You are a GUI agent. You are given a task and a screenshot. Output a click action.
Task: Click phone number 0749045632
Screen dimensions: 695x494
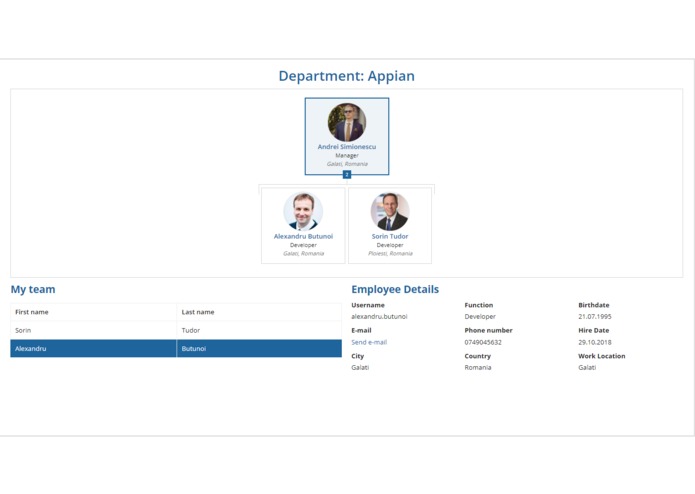point(483,342)
